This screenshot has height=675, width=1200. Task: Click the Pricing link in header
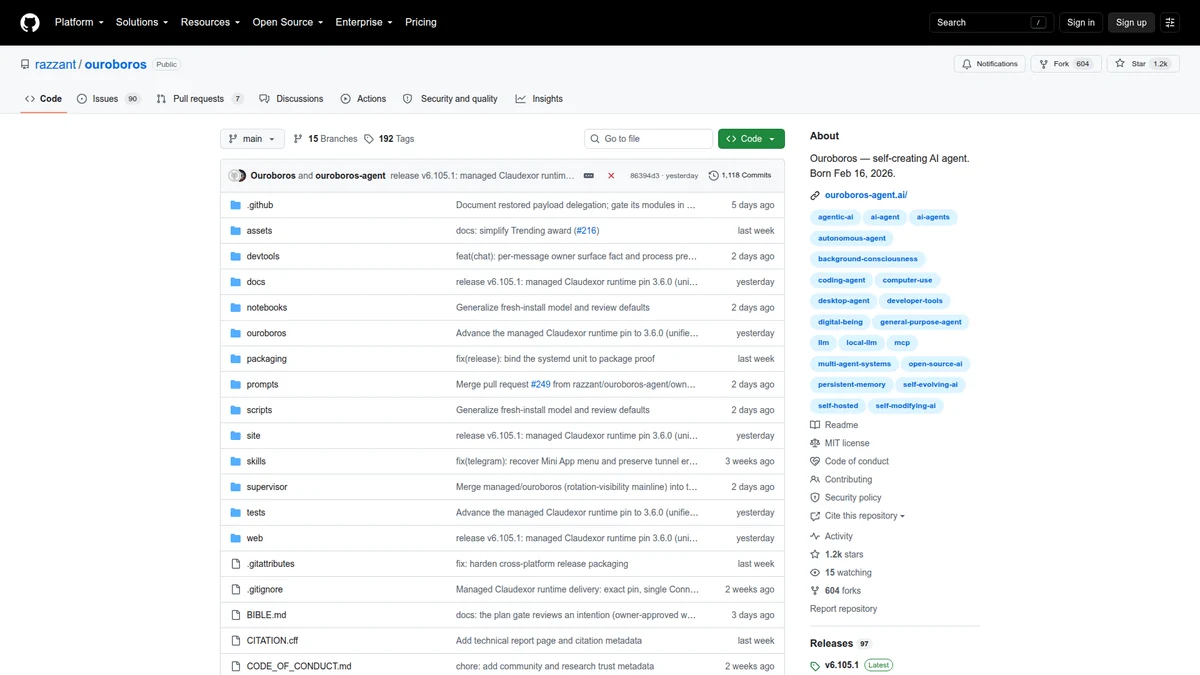point(421,22)
